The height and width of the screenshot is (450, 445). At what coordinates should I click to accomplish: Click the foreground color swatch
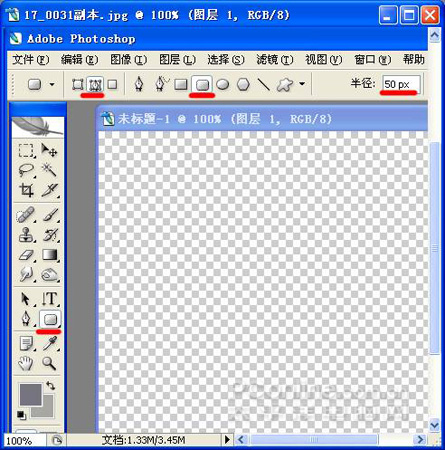click(31, 394)
